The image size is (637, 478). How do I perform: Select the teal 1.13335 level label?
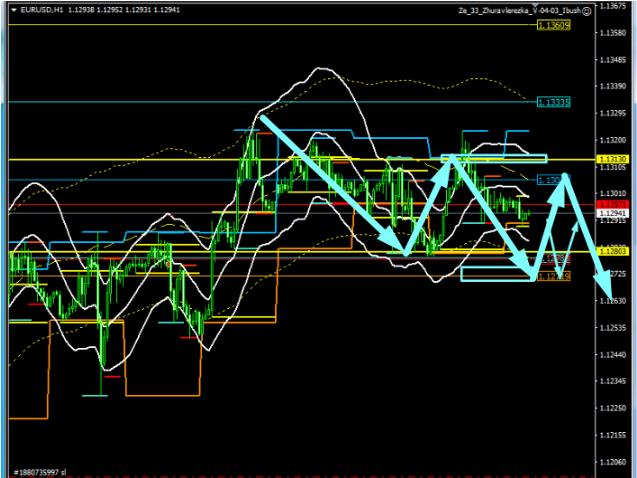[x=554, y=102]
